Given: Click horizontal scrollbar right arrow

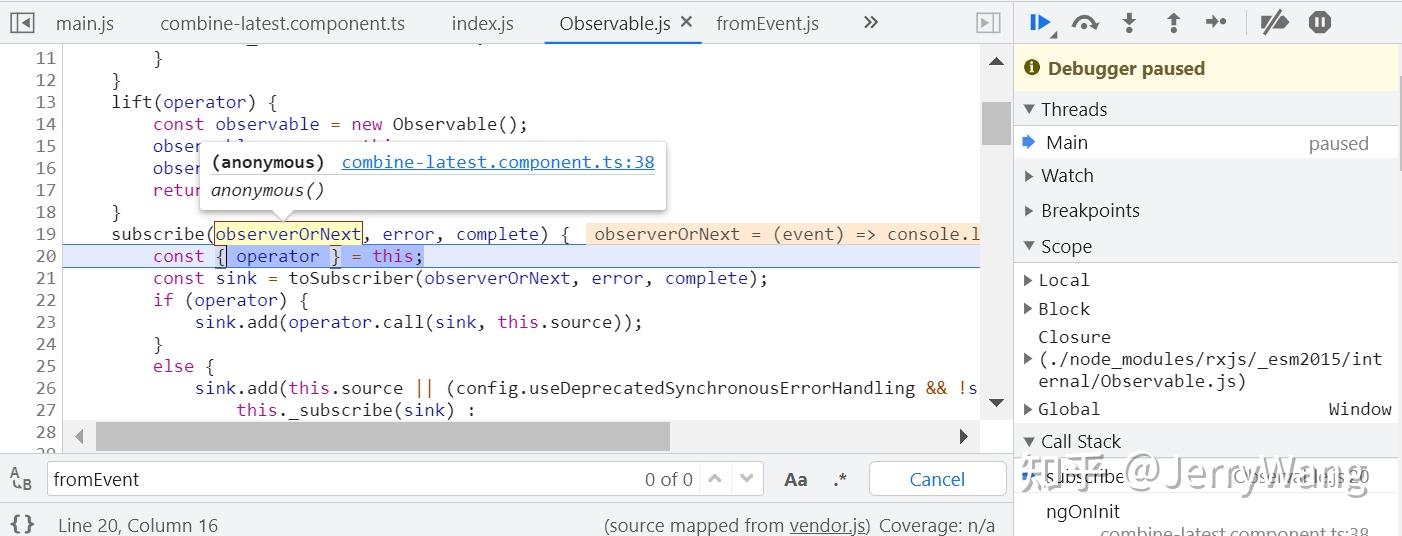Looking at the screenshot, I should tap(963, 436).
